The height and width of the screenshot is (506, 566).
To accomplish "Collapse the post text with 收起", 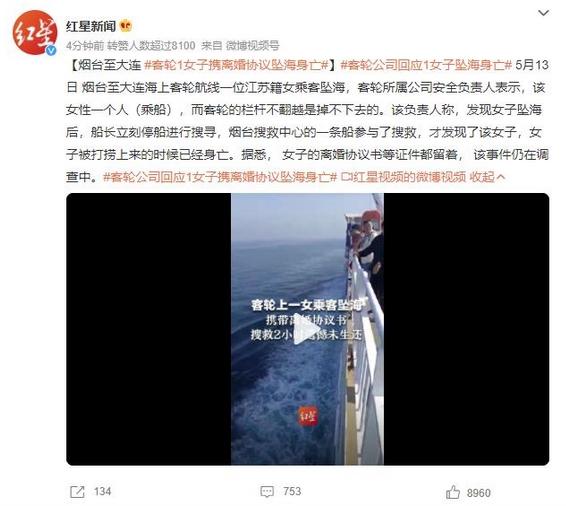I will (487, 177).
